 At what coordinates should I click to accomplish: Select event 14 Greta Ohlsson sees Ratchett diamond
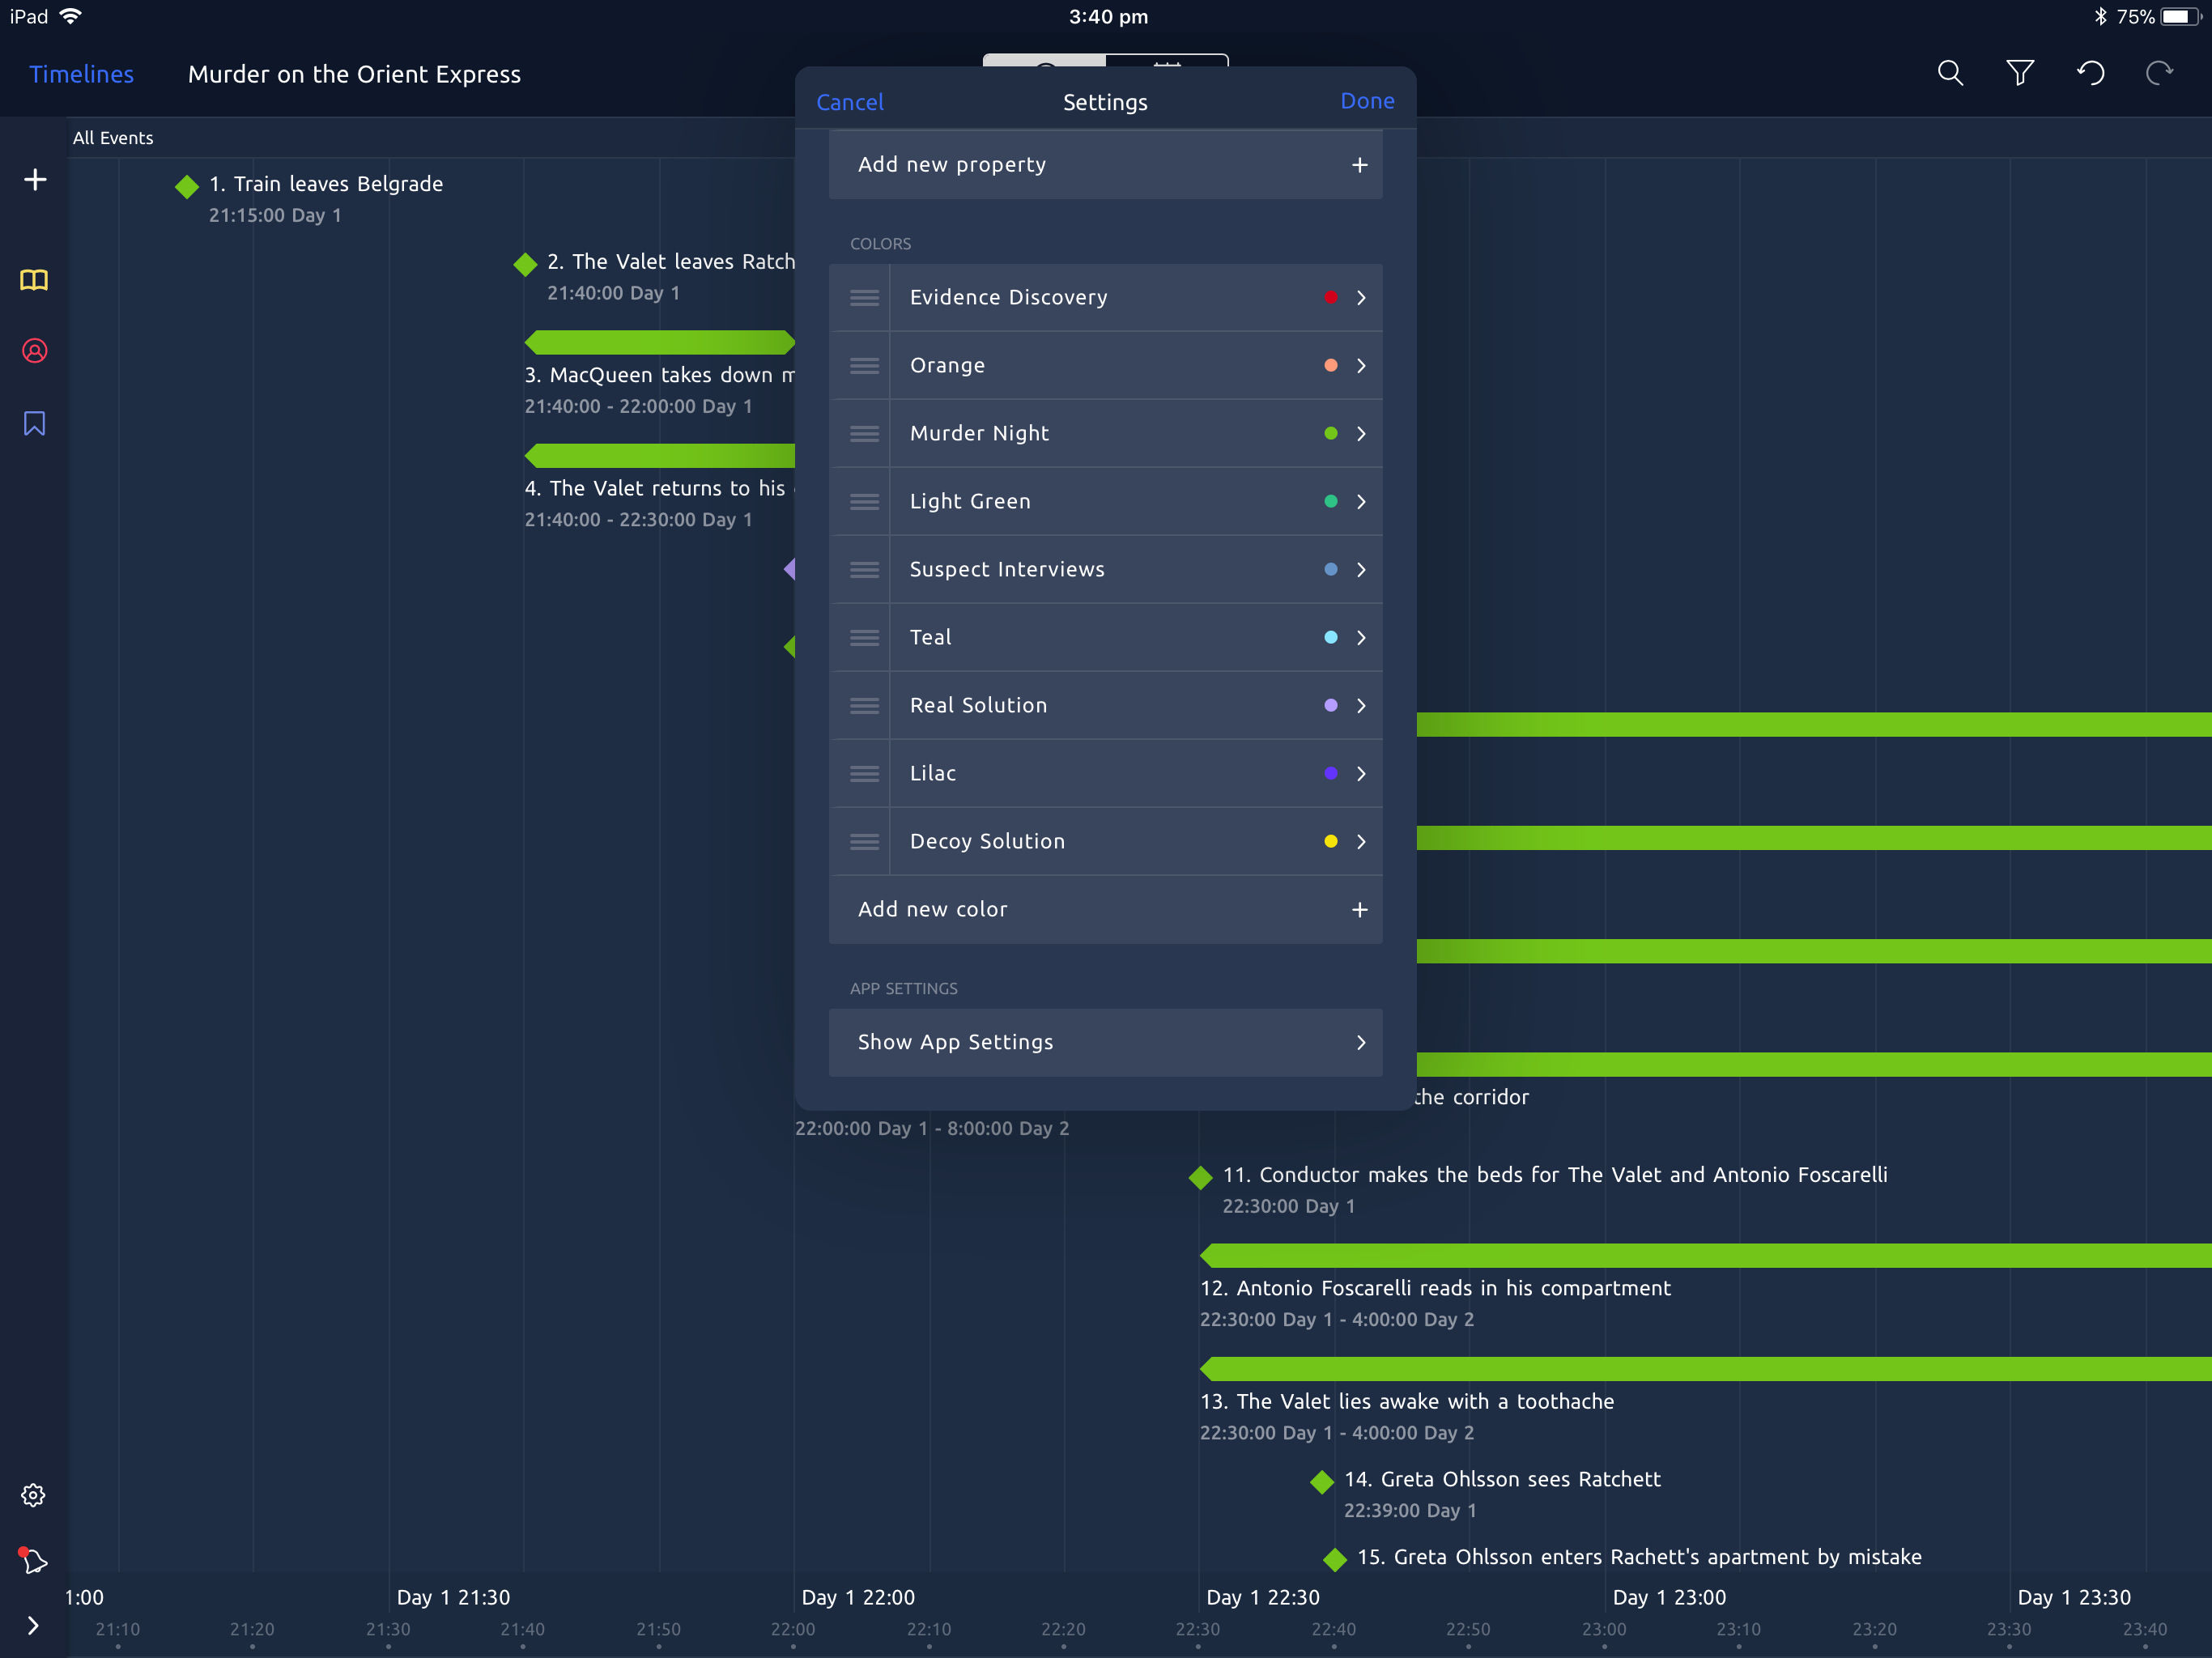point(1322,1482)
